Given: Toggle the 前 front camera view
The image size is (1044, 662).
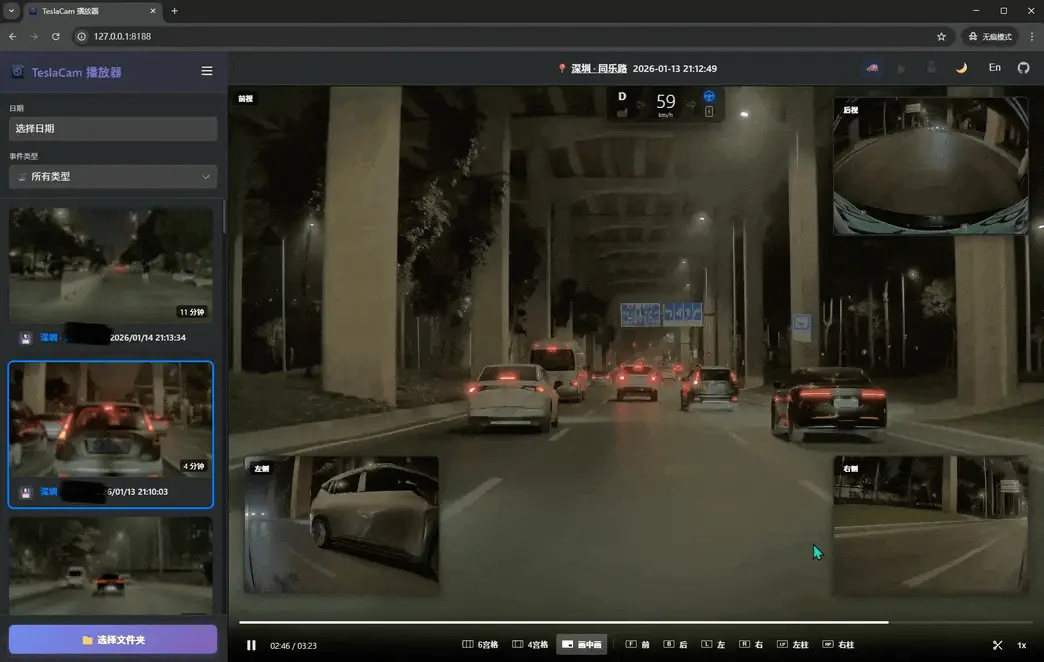Looking at the screenshot, I should [x=636, y=644].
